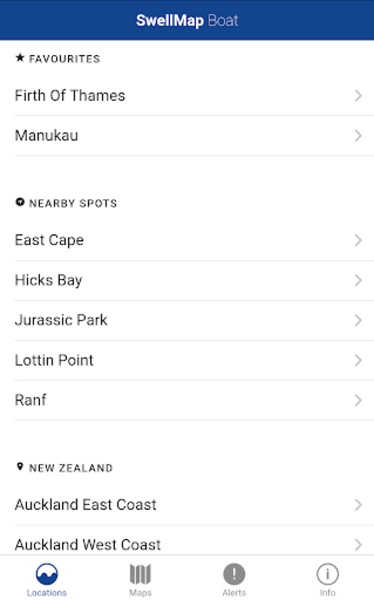Switch to the Alerts tab label
This screenshot has height=600, width=374.
click(x=234, y=592)
